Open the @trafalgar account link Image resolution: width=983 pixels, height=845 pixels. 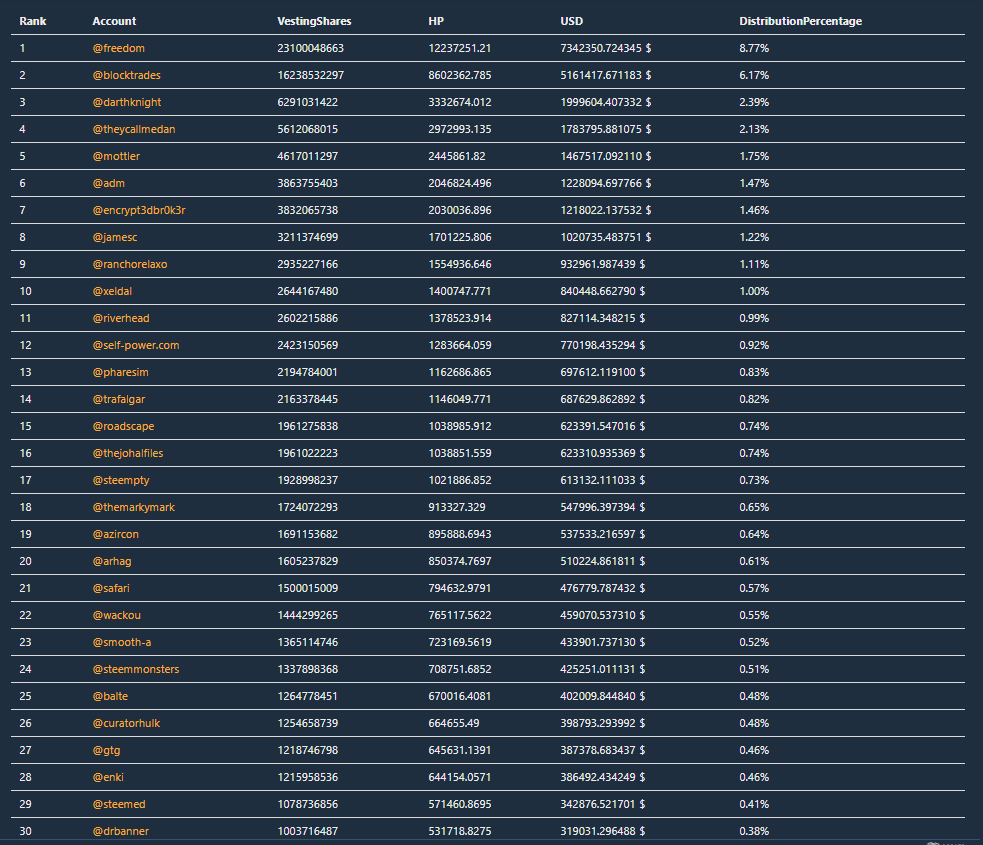119,399
